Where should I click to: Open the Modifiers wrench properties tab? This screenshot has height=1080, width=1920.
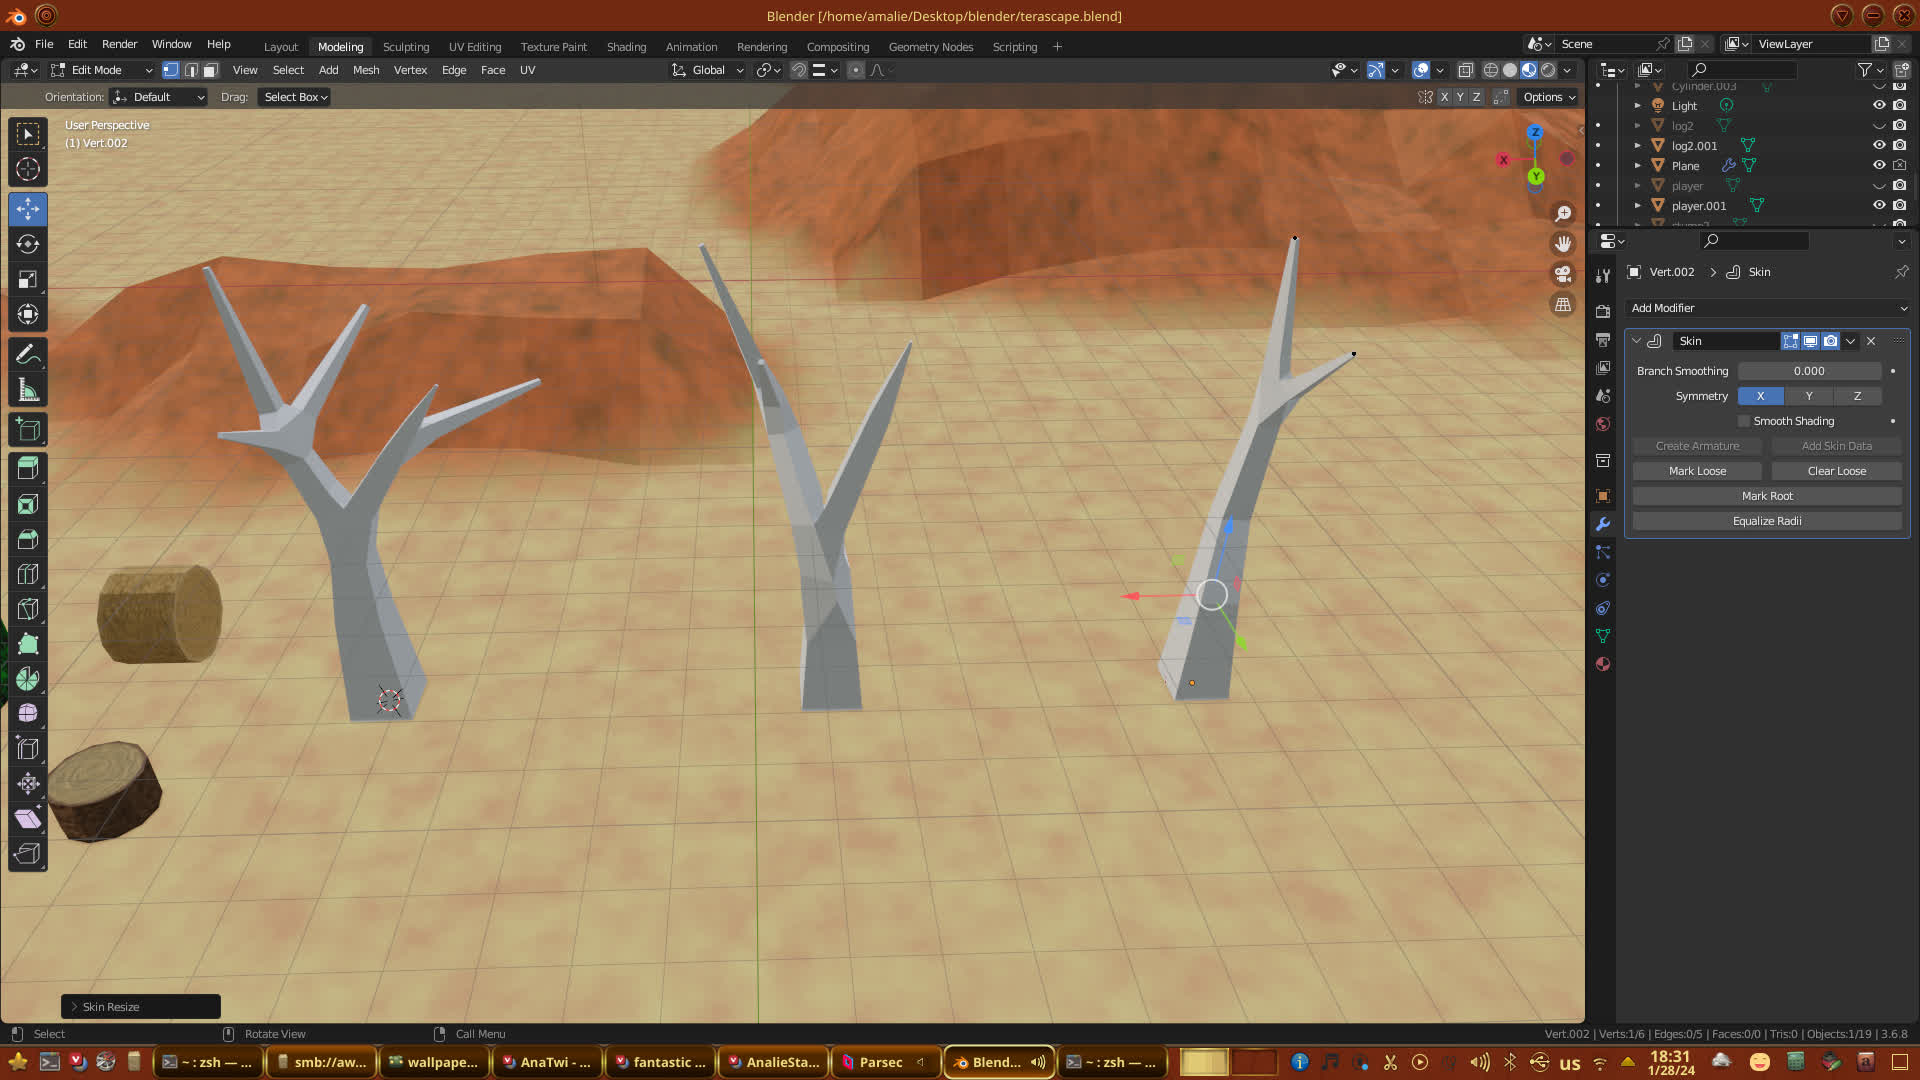(1603, 524)
